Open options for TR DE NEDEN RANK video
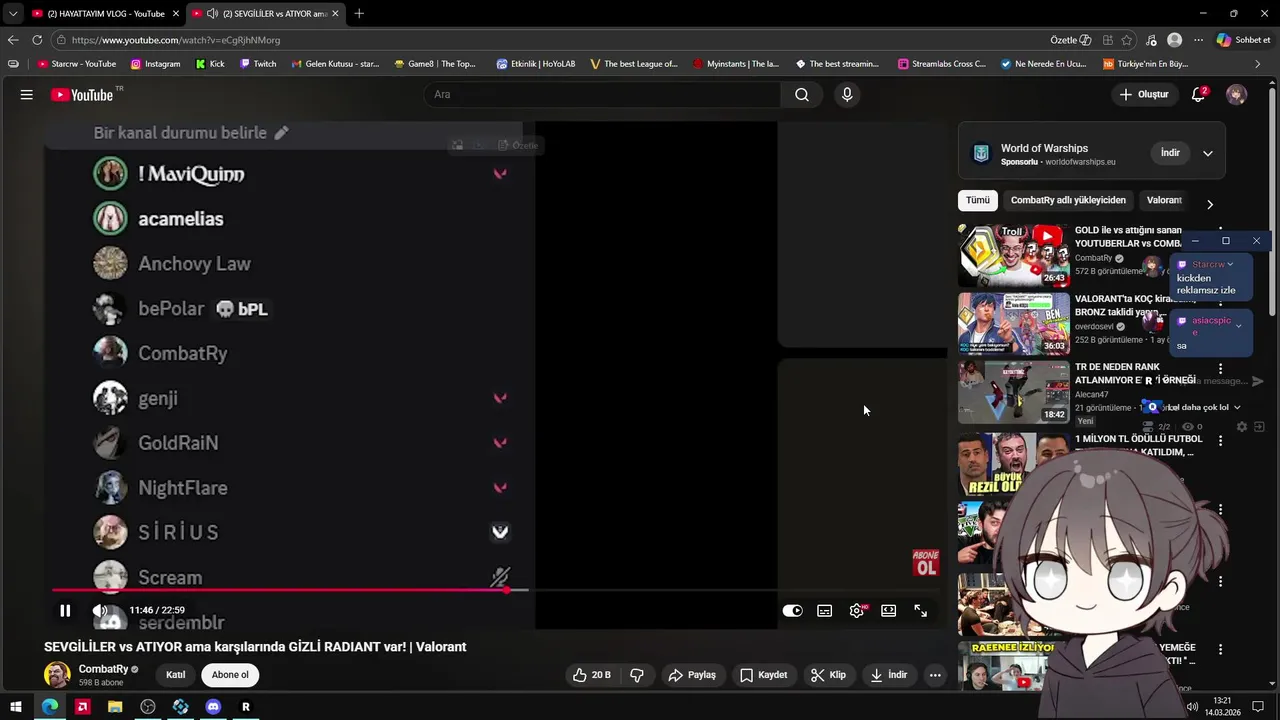This screenshot has width=1280, height=720. [1220, 369]
